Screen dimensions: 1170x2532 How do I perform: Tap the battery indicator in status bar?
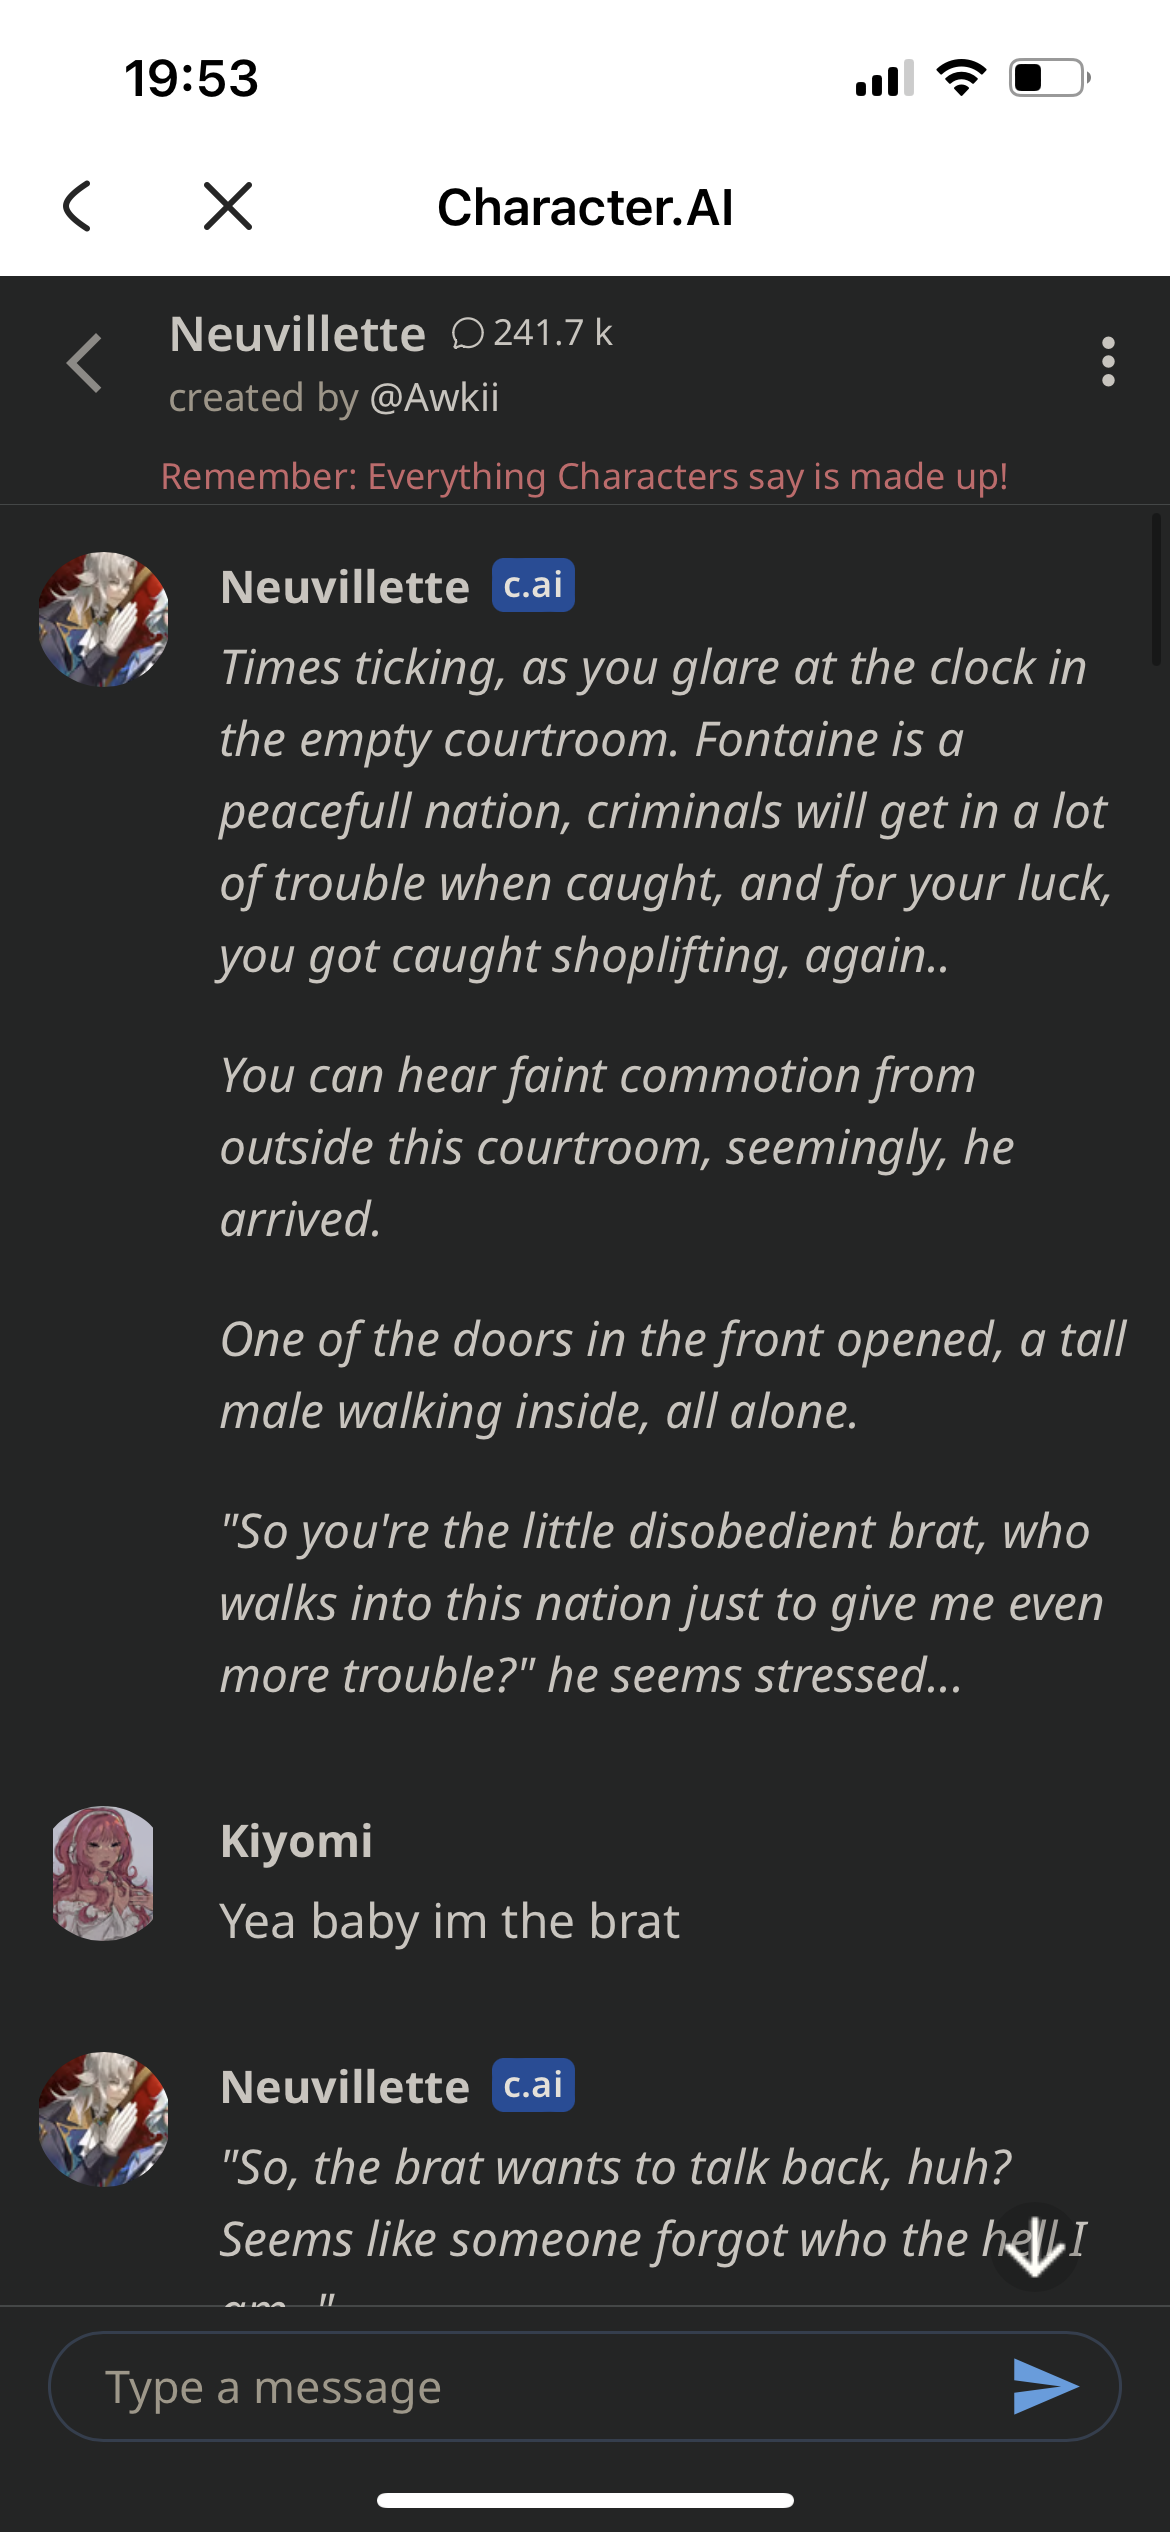click(1048, 78)
